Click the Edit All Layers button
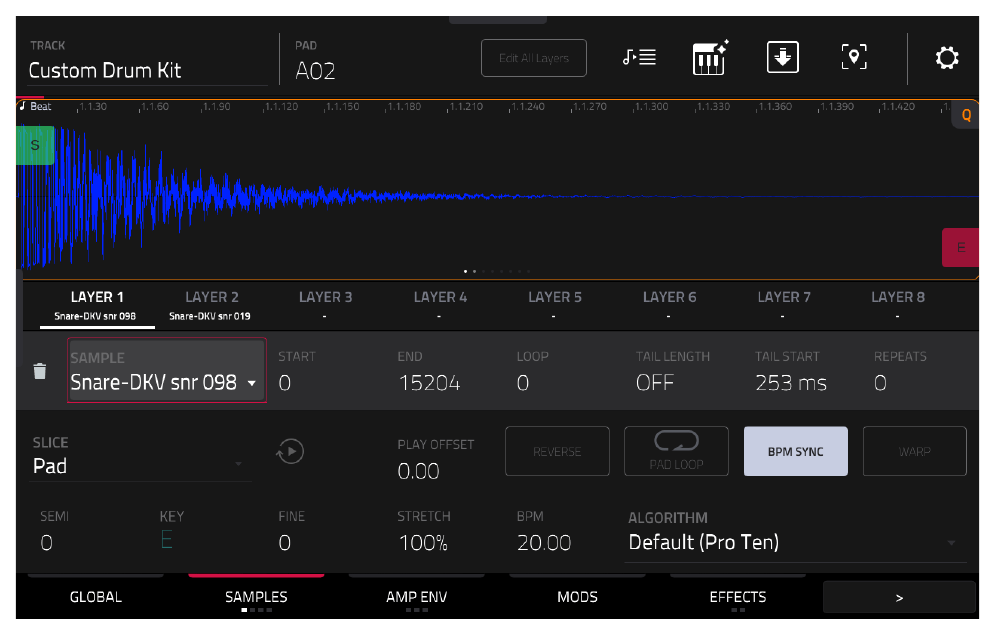 pos(534,58)
